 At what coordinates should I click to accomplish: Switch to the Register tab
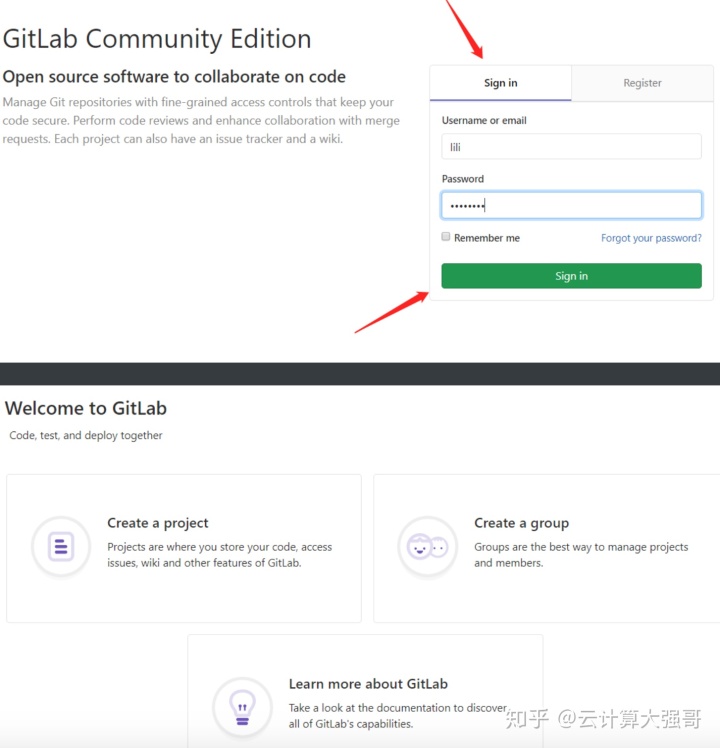(642, 83)
